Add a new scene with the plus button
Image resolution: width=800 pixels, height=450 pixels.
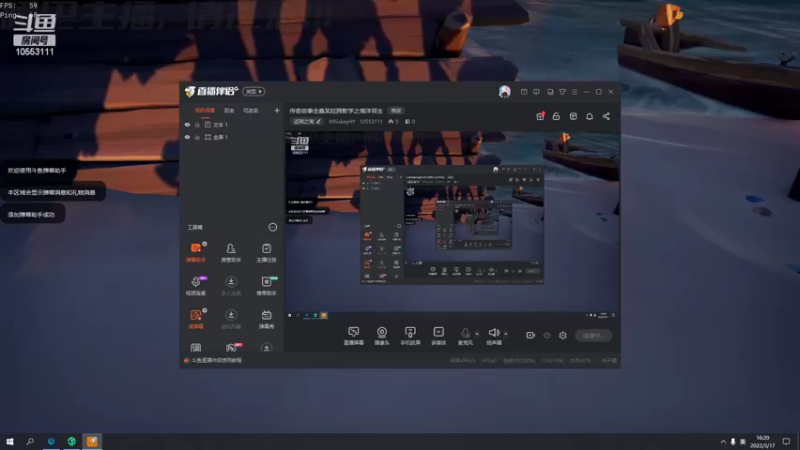pos(277,110)
